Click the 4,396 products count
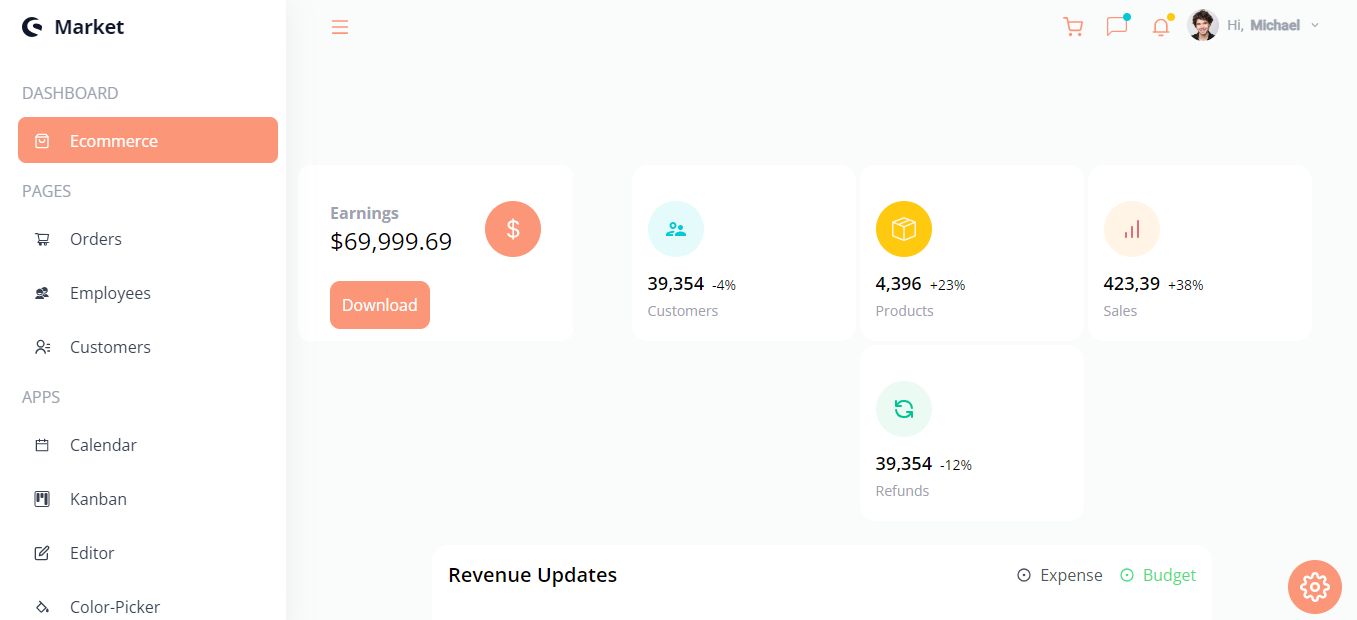This screenshot has width=1357, height=620. (898, 284)
